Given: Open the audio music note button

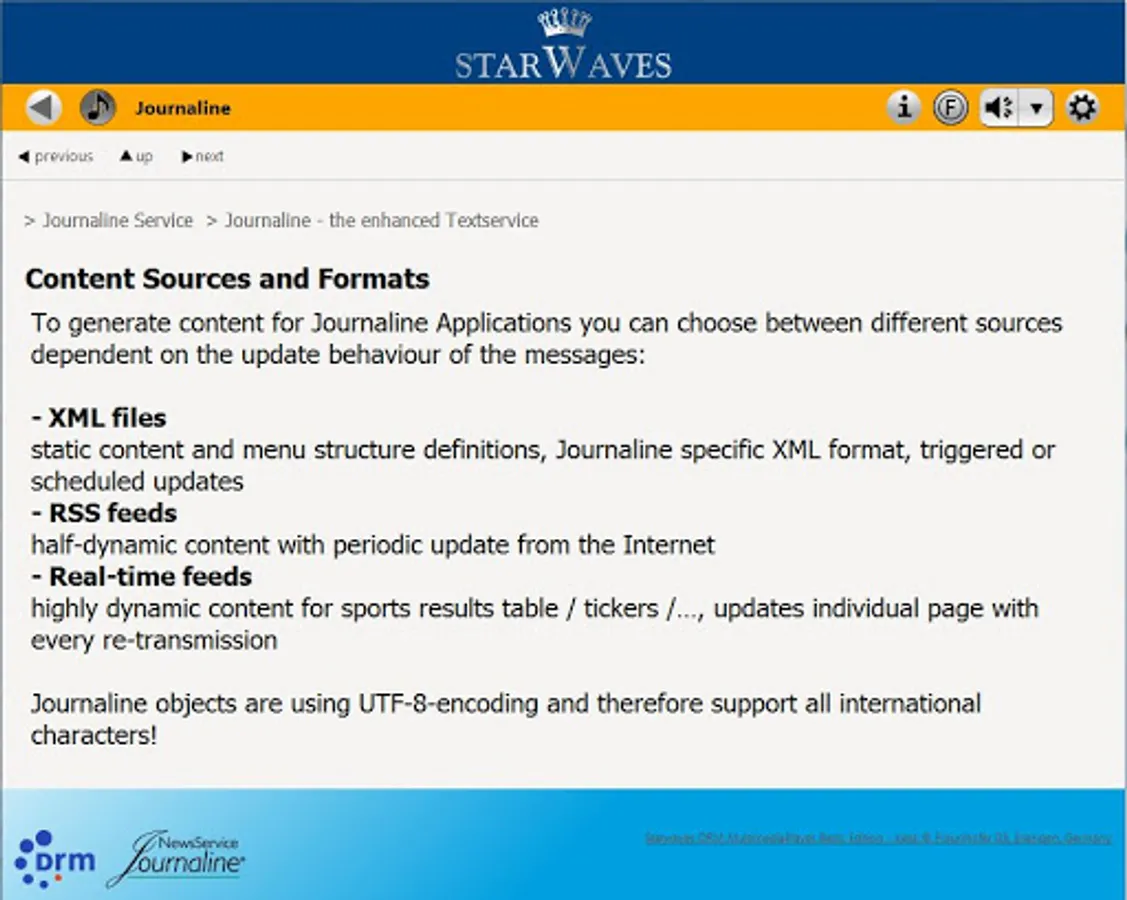Looking at the screenshot, I should point(98,108).
